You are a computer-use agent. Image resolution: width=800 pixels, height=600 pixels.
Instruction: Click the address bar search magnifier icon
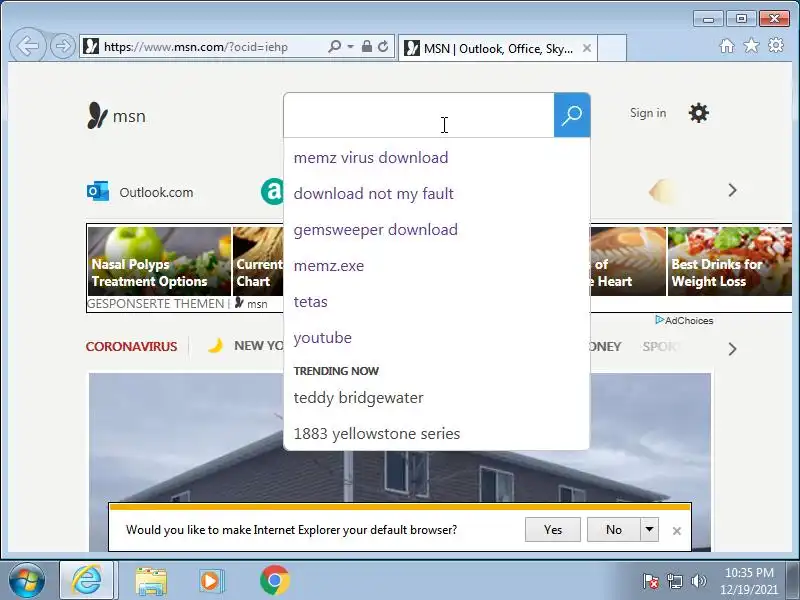(335, 46)
